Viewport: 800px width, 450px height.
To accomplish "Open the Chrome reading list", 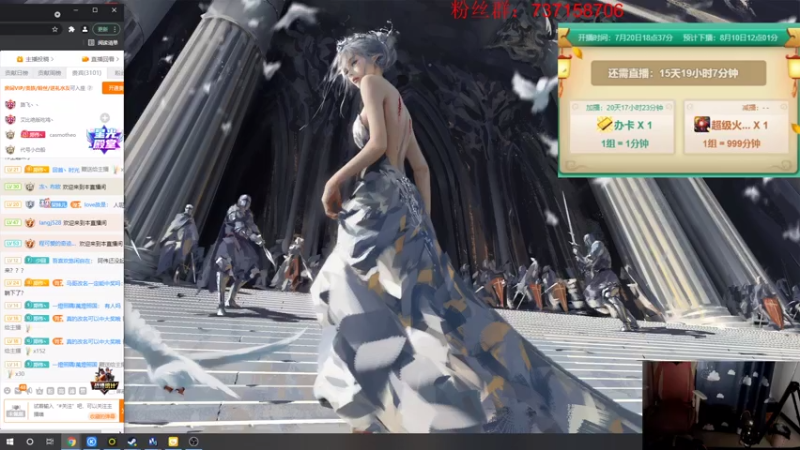I will pos(103,43).
